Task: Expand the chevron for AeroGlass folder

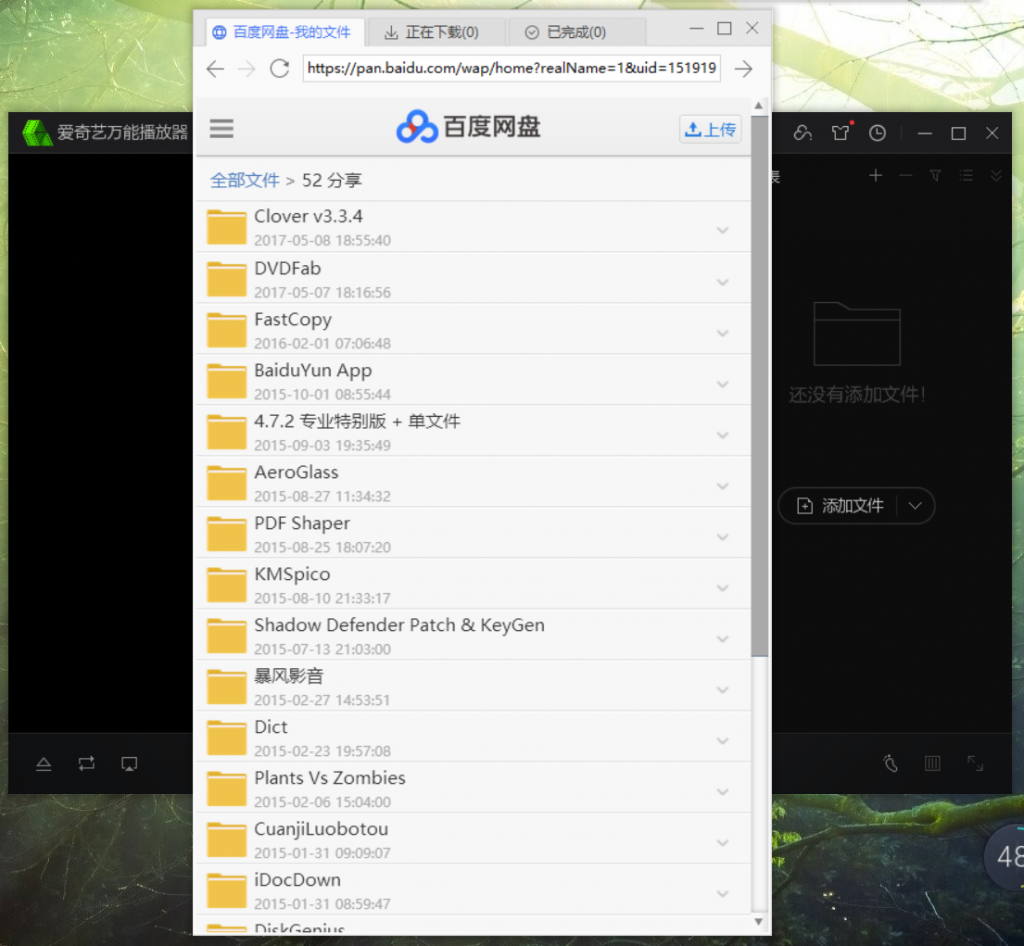Action: (722, 486)
